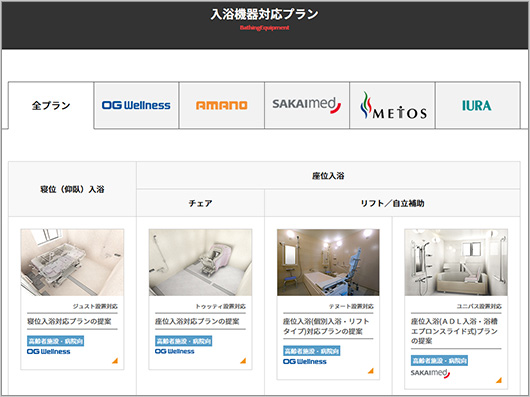This screenshot has height=397, width=530.
Task: Click ジュスト設置対応 label
Action: click(x=95, y=306)
